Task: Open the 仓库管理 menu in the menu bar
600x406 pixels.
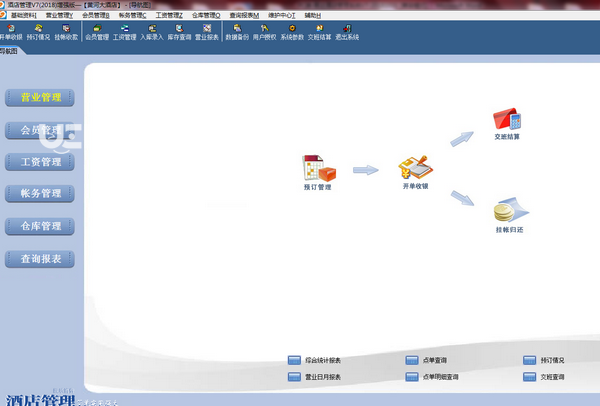Action: 206,15
